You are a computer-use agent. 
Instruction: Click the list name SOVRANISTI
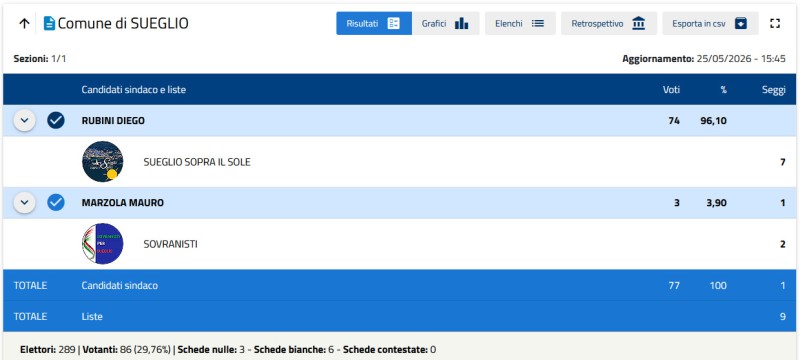[170, 245]
